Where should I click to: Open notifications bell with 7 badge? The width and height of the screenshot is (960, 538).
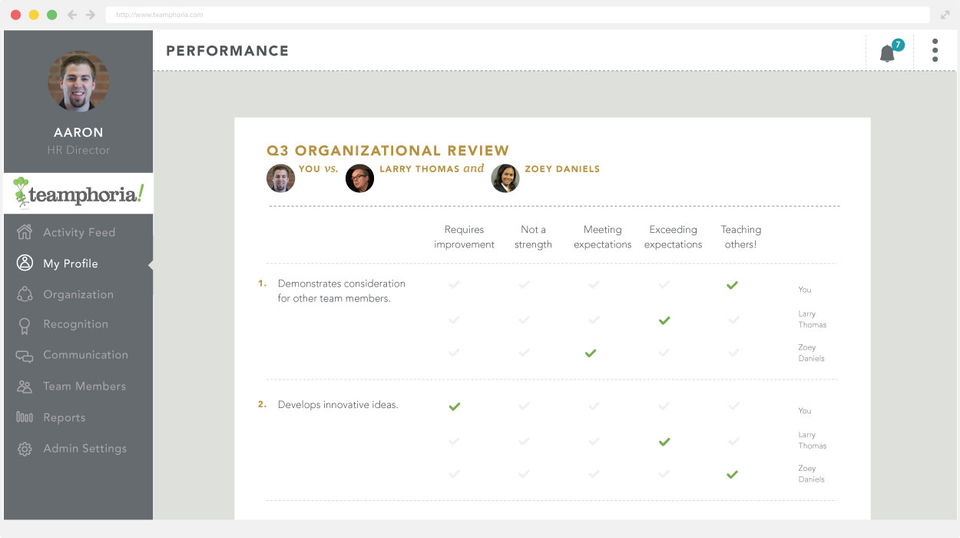(x=888, y=52)
